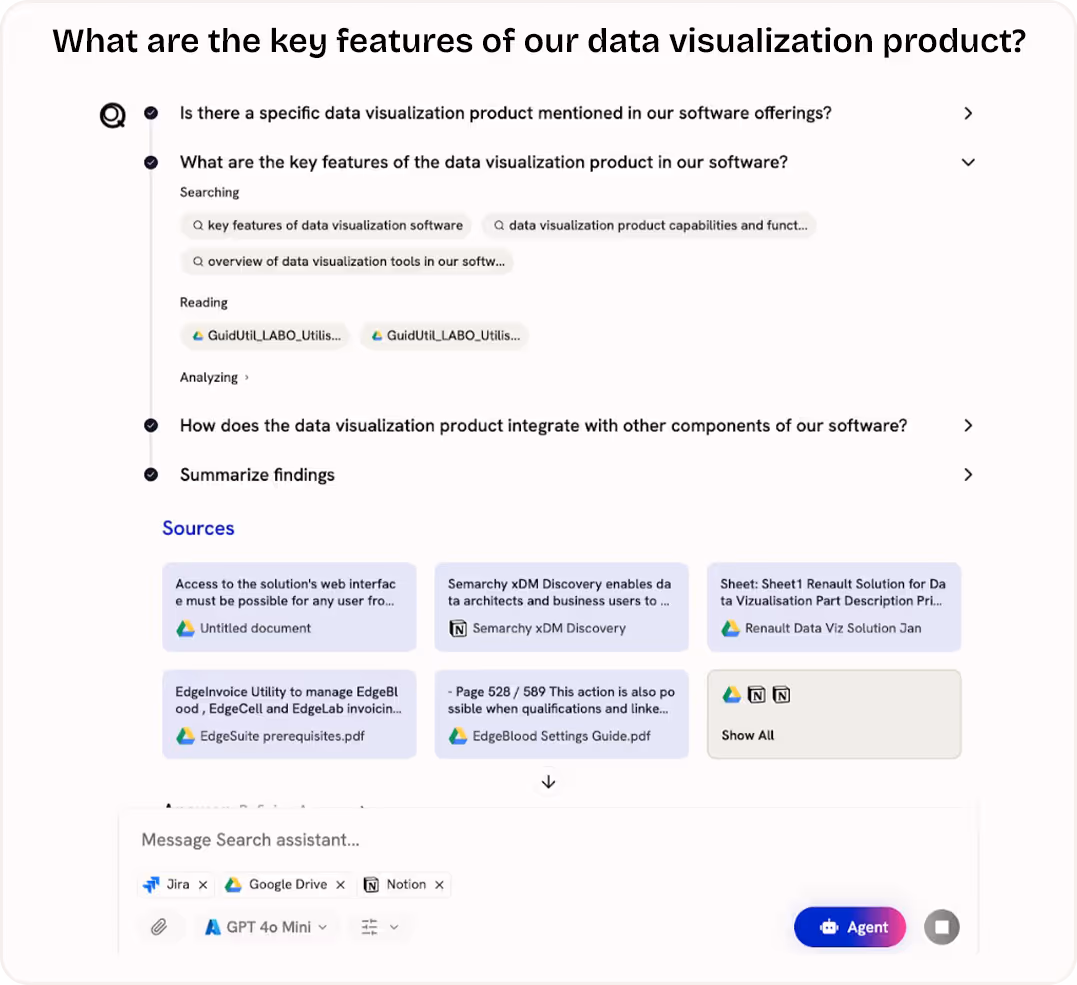Click the Sources heading

[199, 528]
